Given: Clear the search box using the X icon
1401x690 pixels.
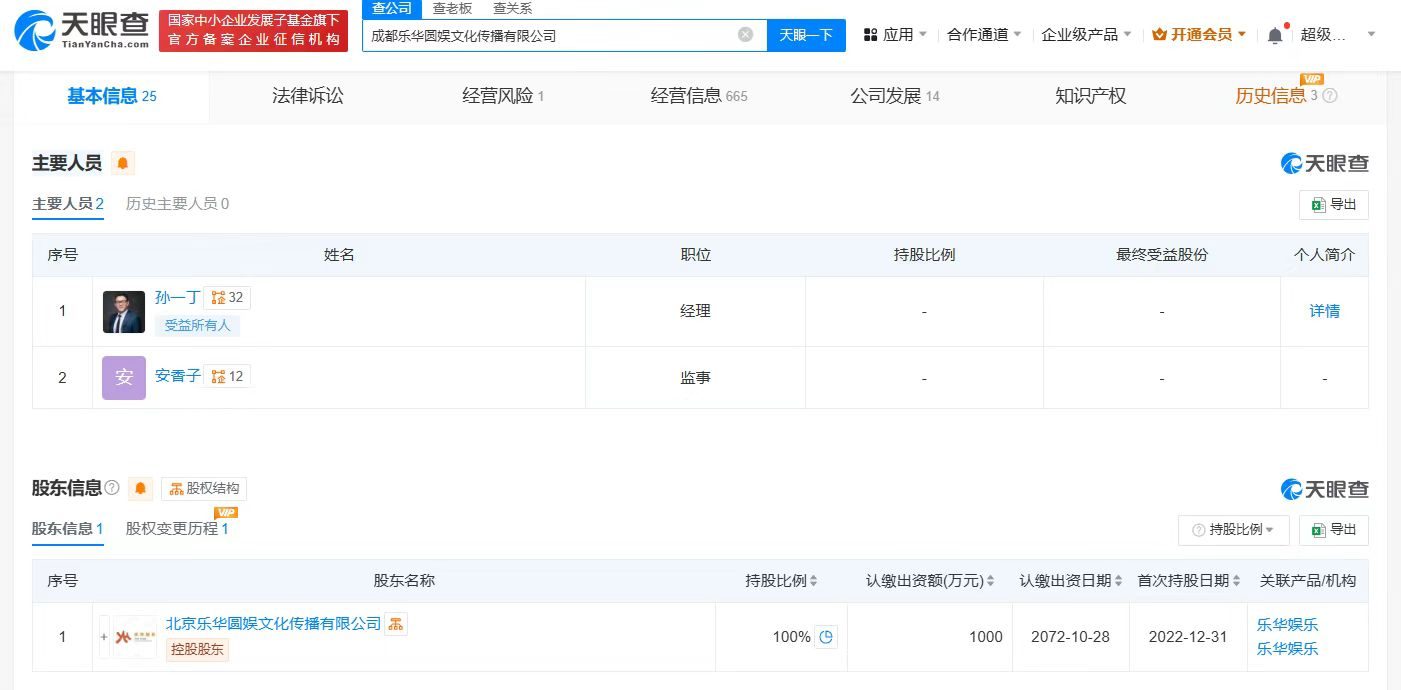Looking at the screenshot, I should (745, 33).
